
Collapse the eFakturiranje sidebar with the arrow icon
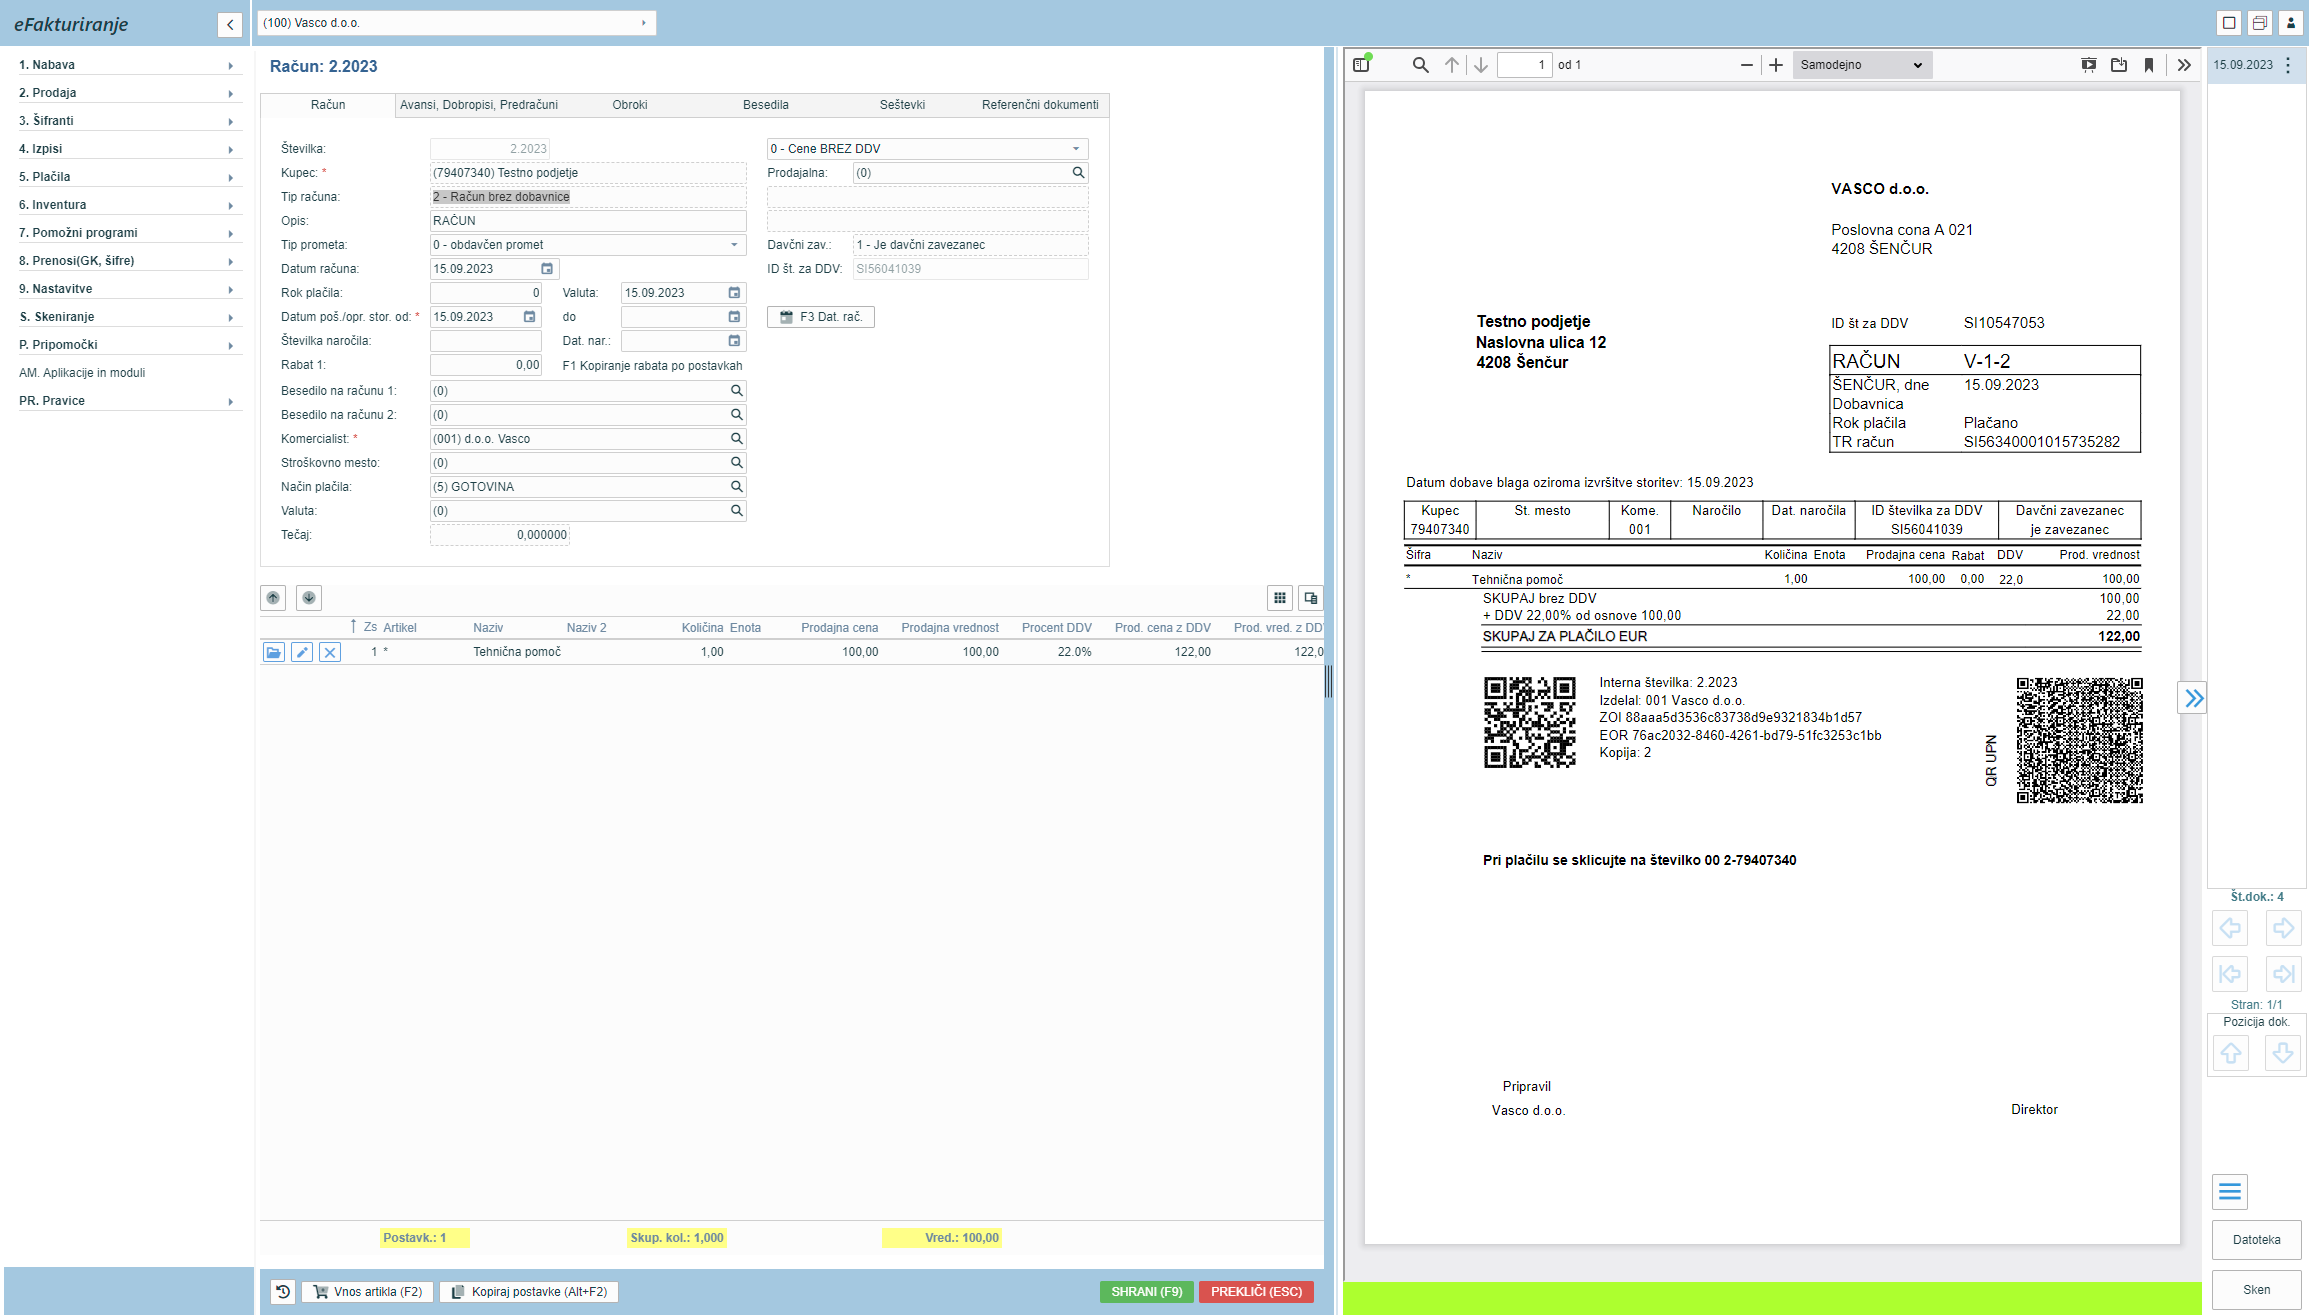[230, 24]
